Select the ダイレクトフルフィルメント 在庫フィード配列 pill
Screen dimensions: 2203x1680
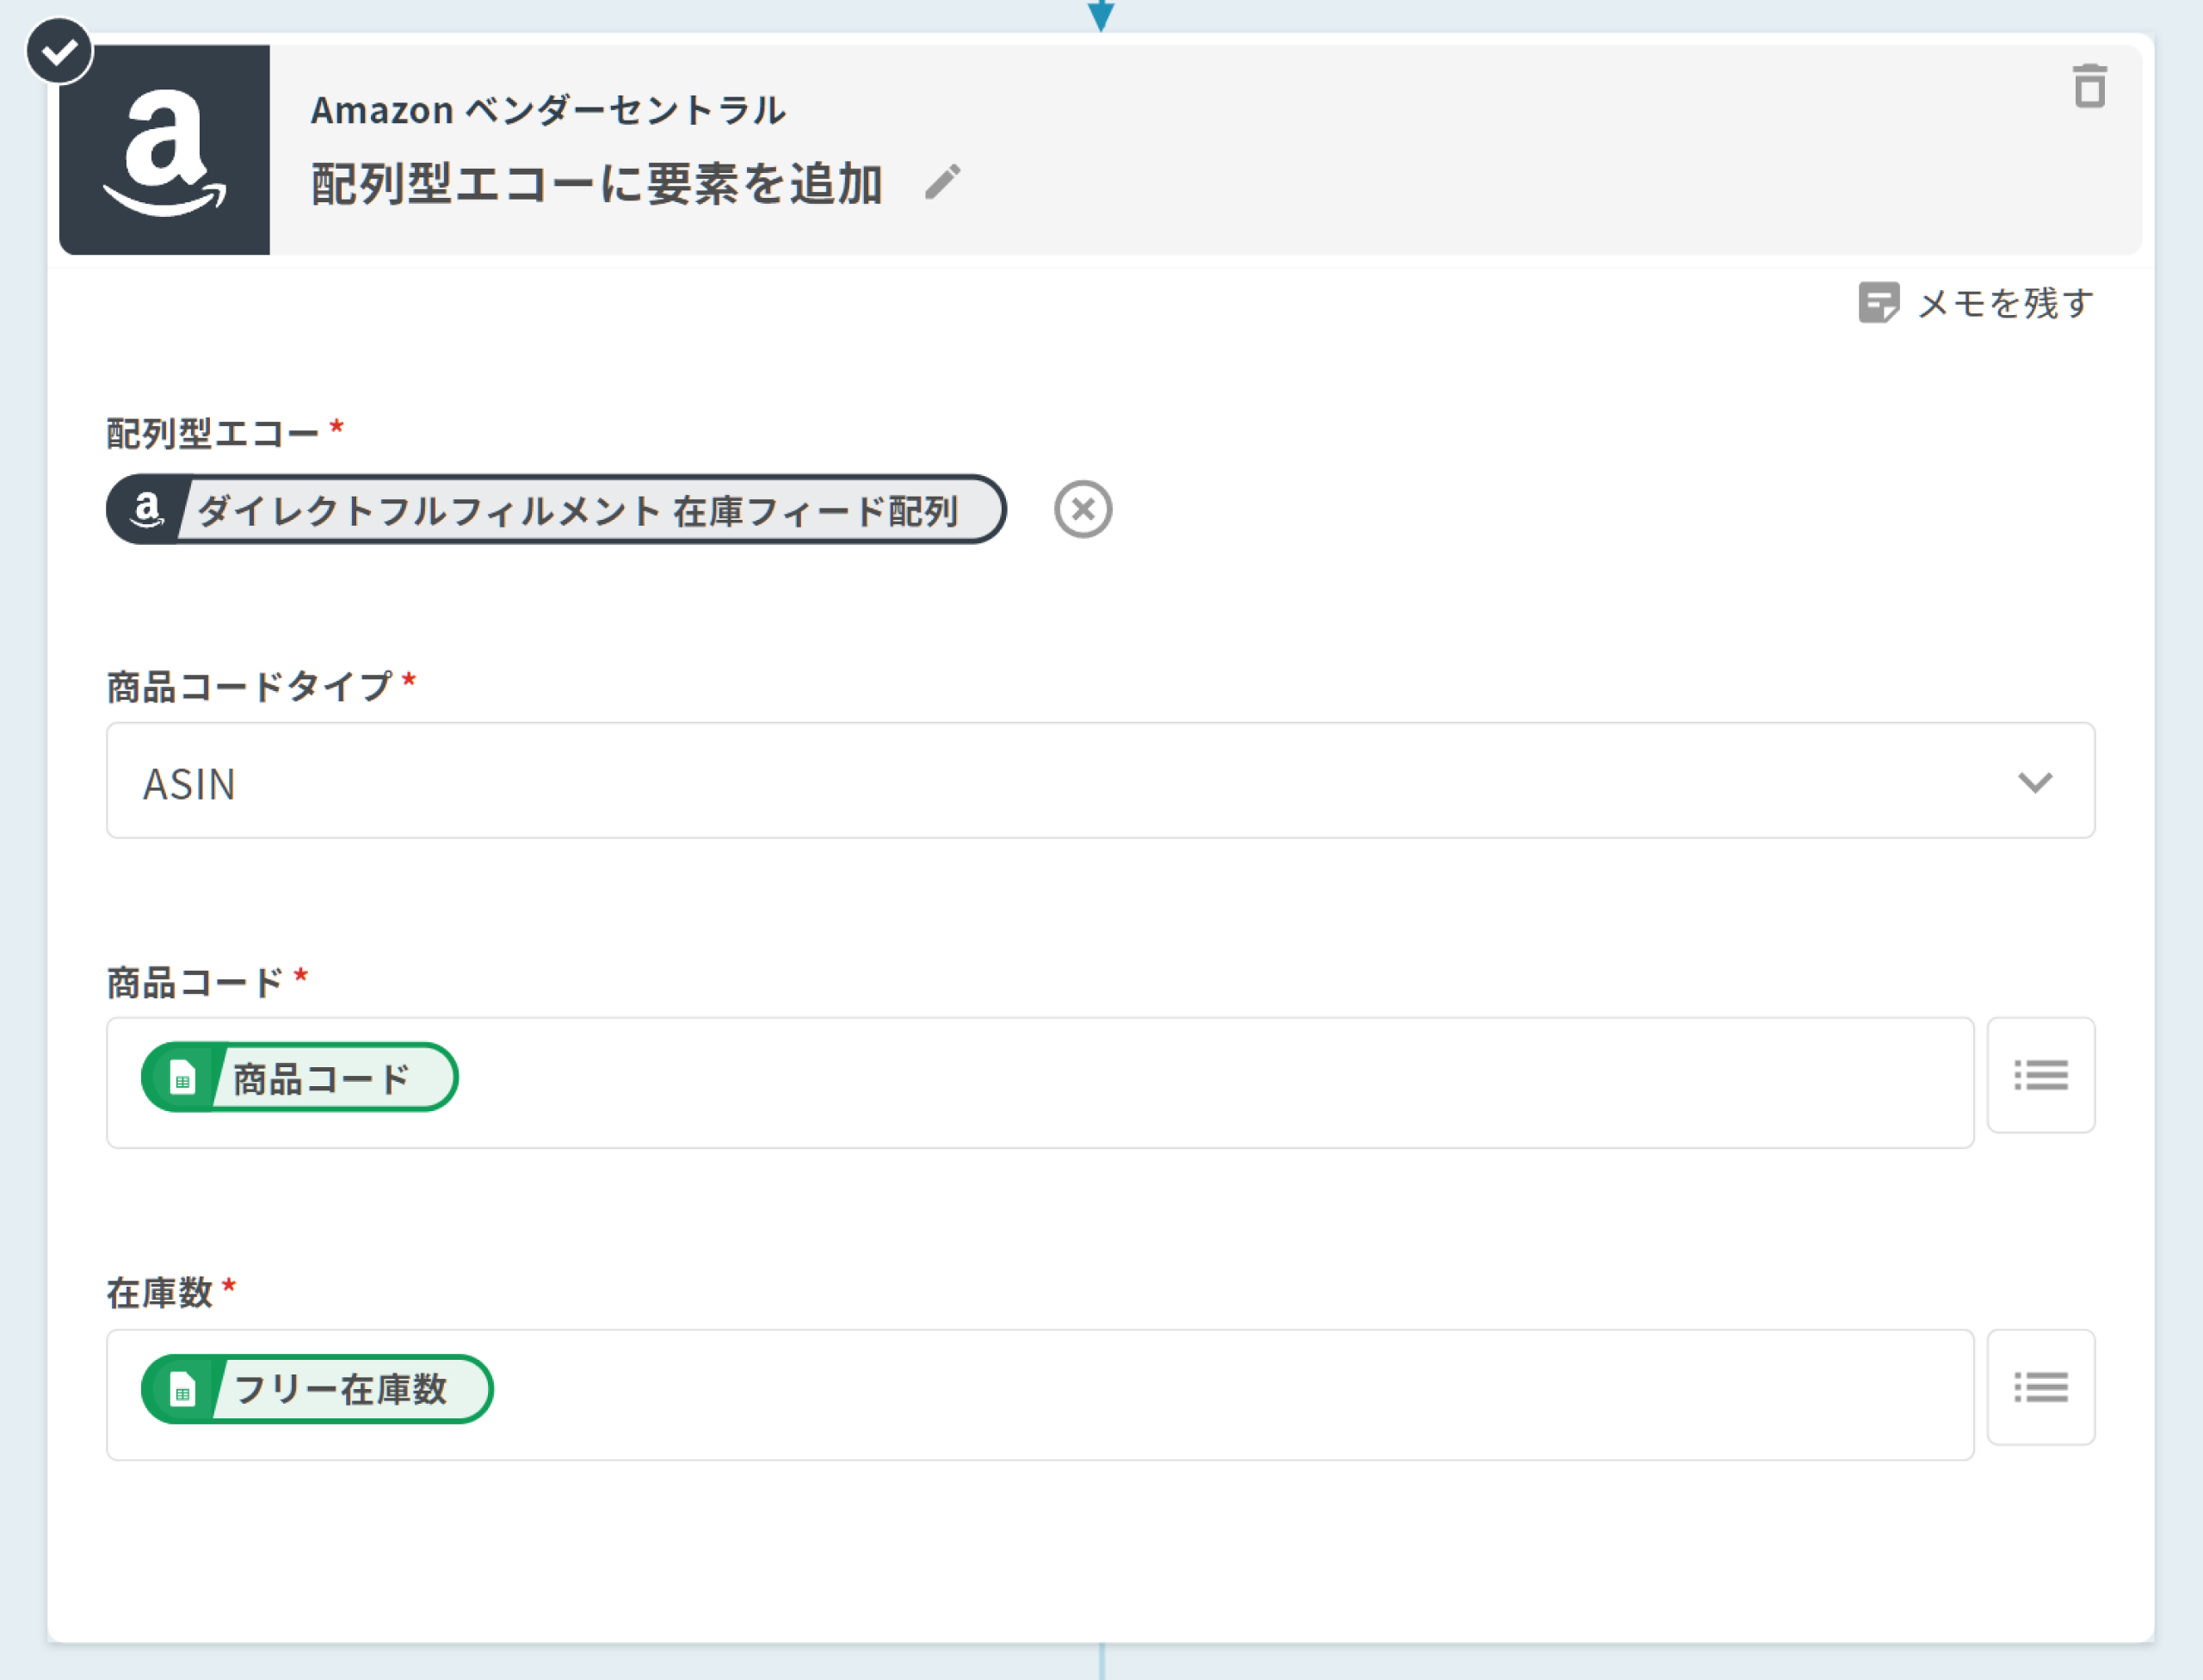point(577,511)
